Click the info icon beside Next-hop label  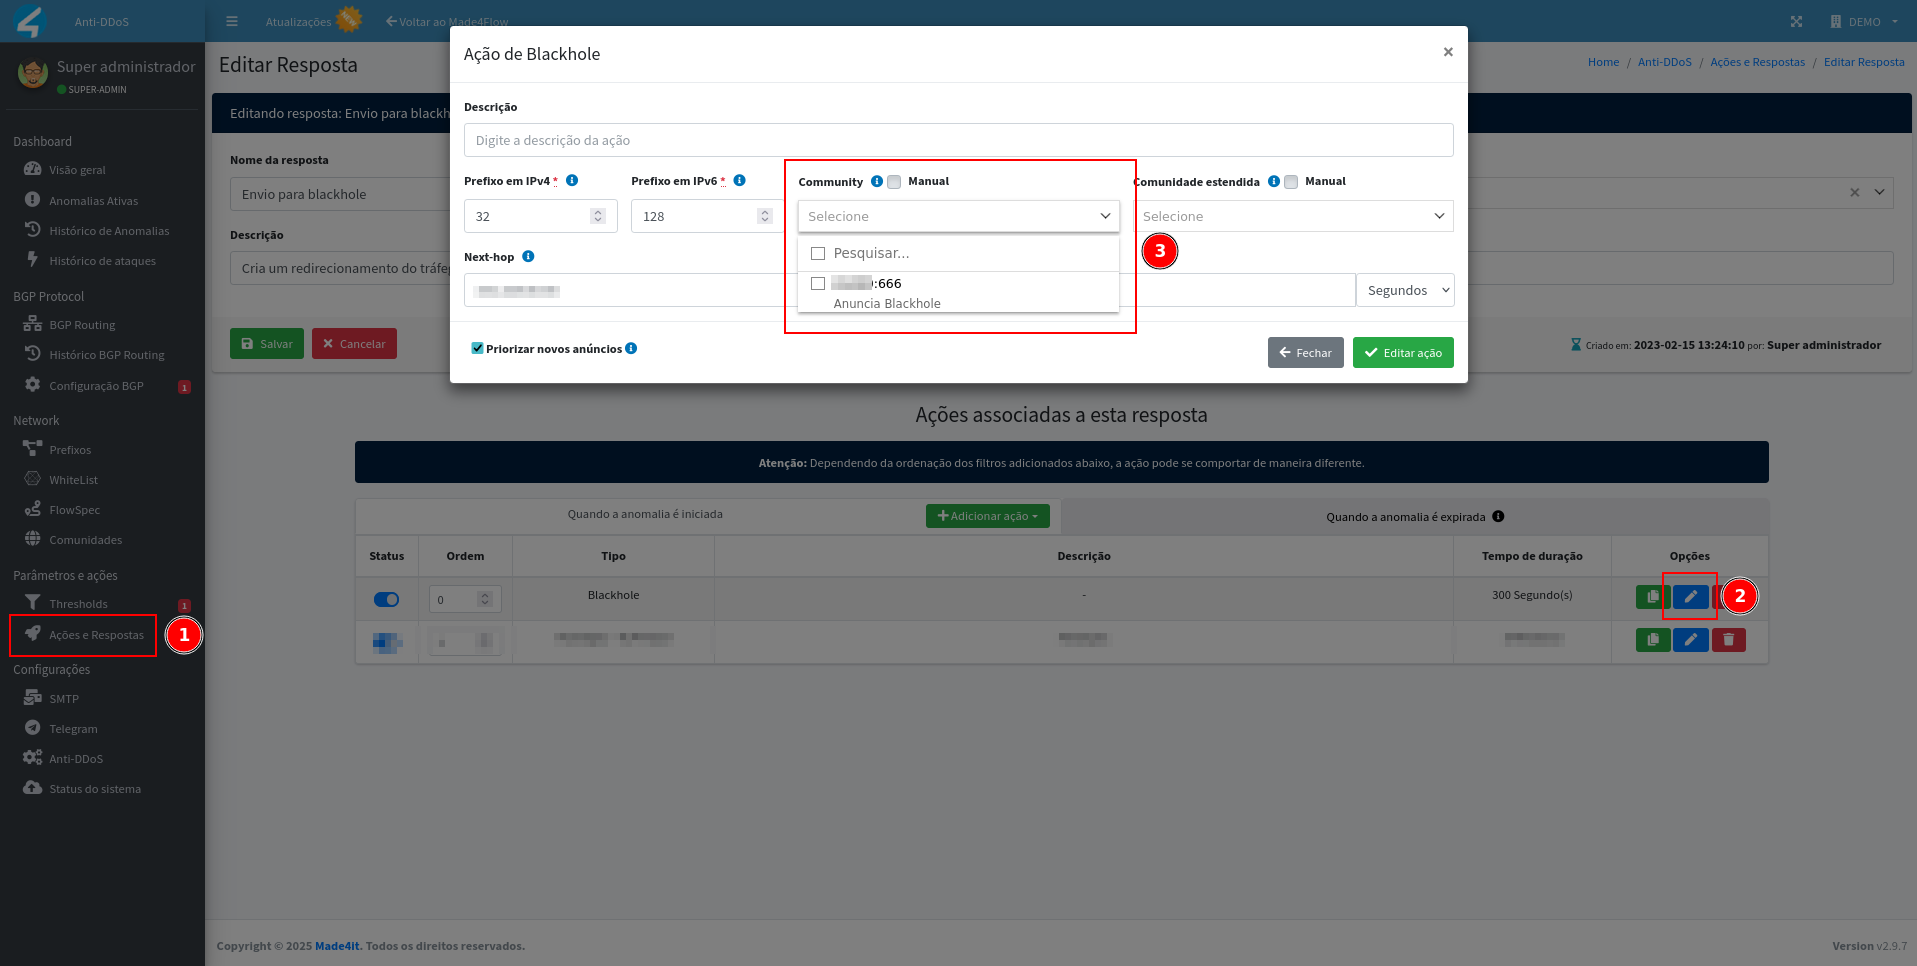click(x=528, y=257)
